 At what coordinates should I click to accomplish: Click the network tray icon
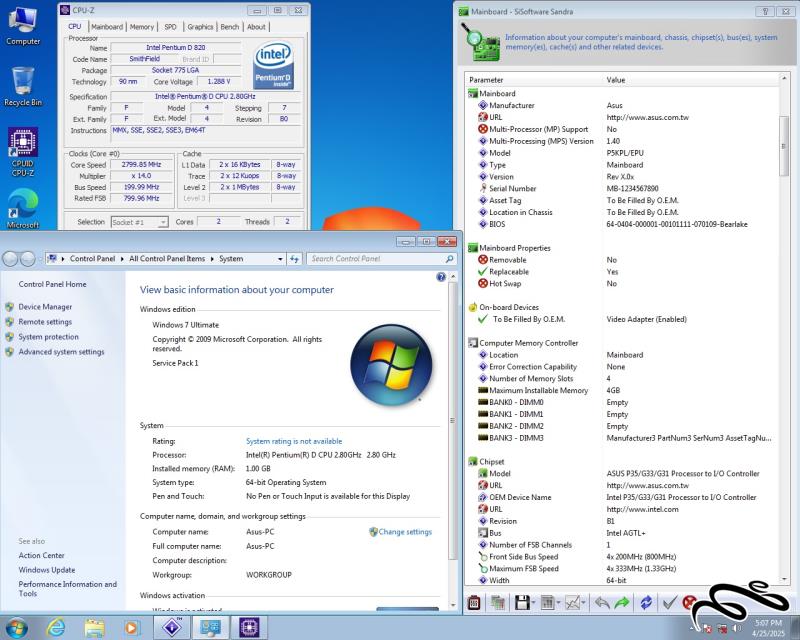tap(722, 629)
